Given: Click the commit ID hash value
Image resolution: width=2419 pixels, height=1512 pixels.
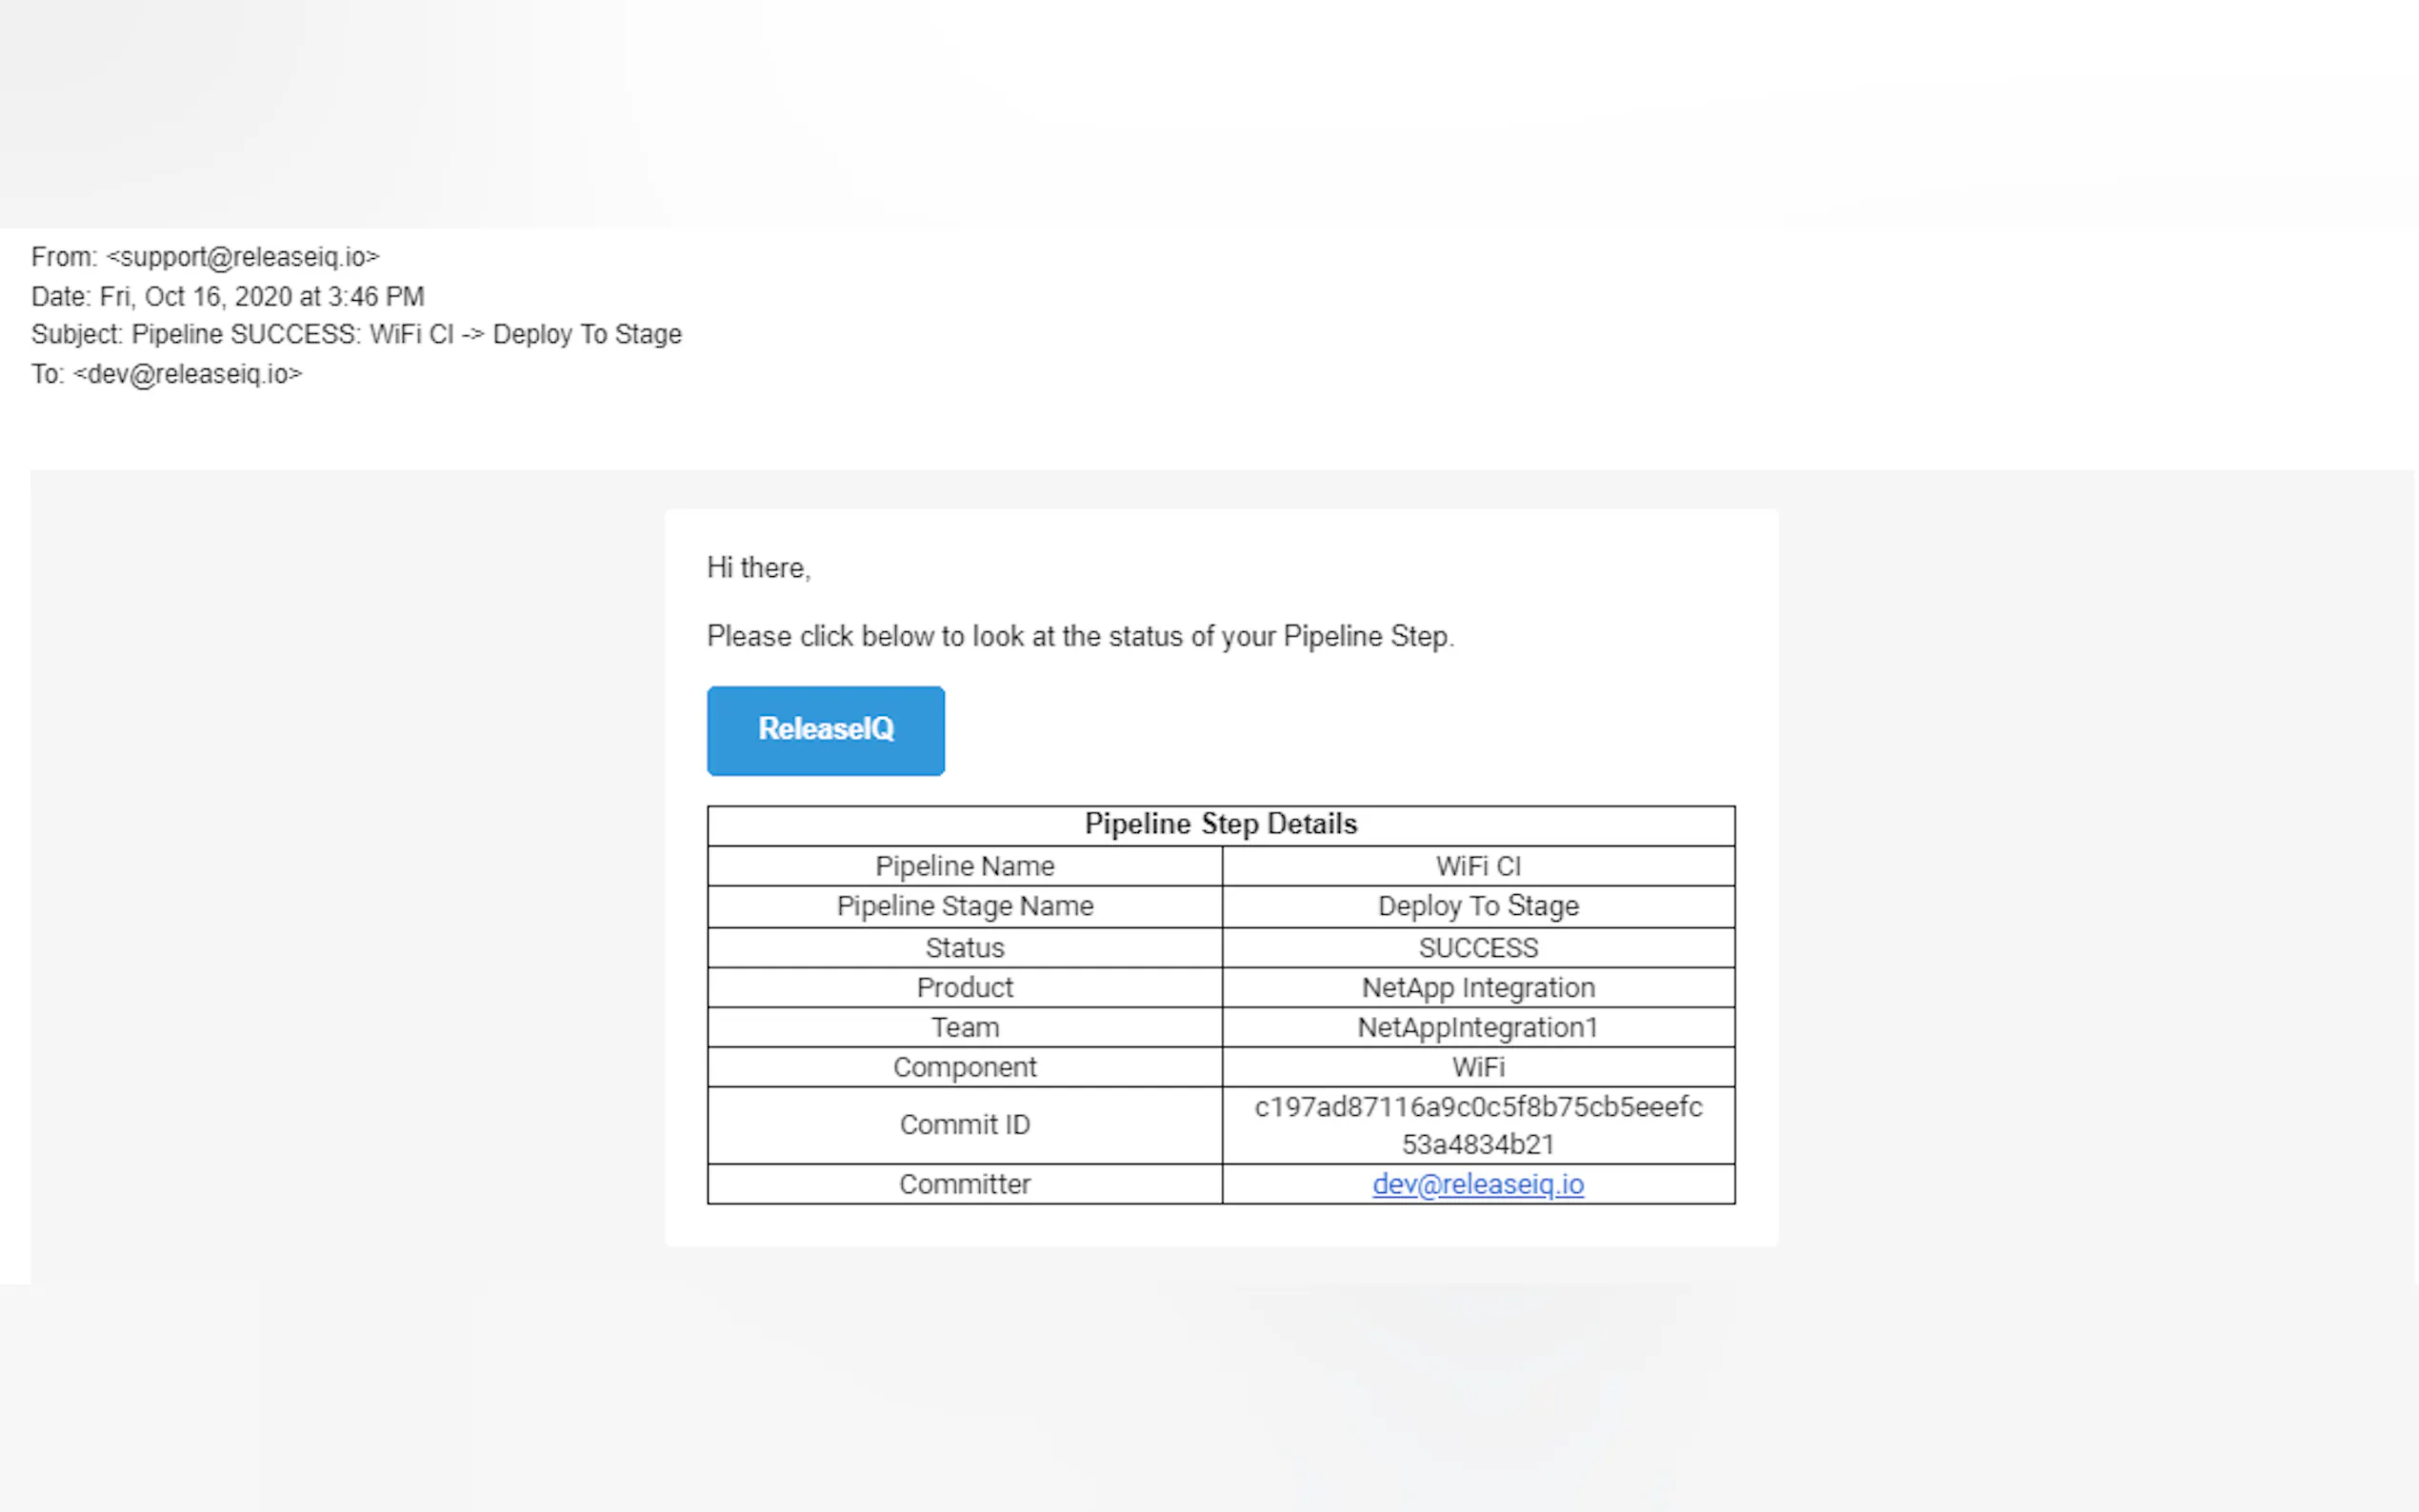Looking at the screenshot, I should click(x=1477, y=1125).
